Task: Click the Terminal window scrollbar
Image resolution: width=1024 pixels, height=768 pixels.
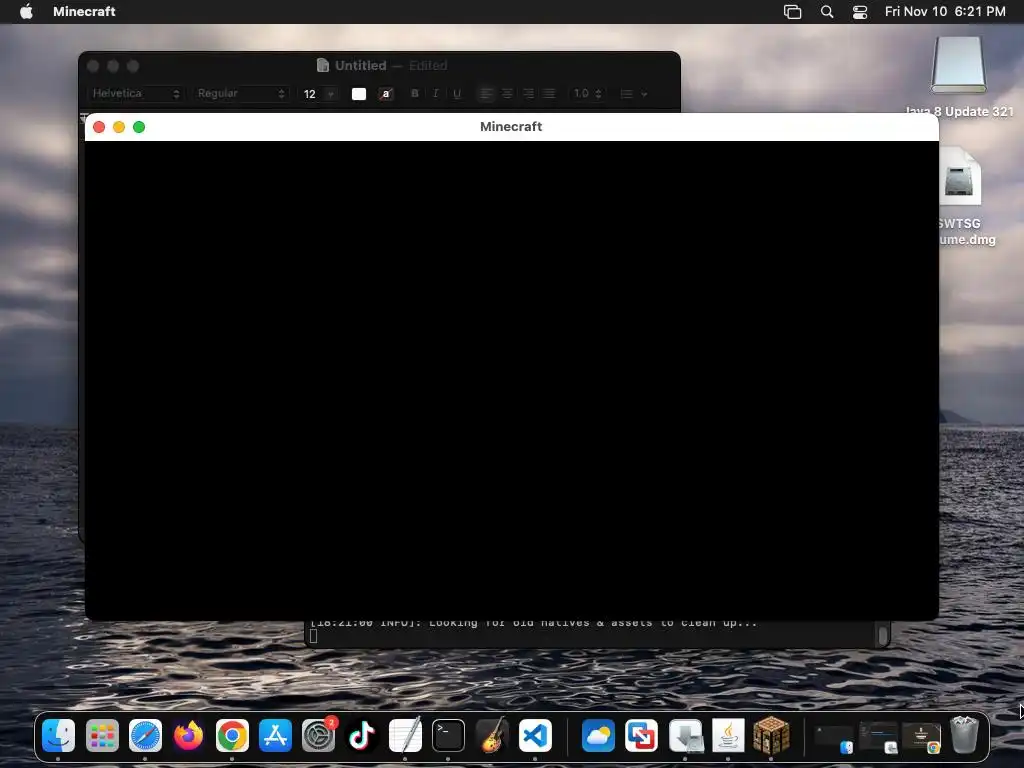Action: [883, 634]
